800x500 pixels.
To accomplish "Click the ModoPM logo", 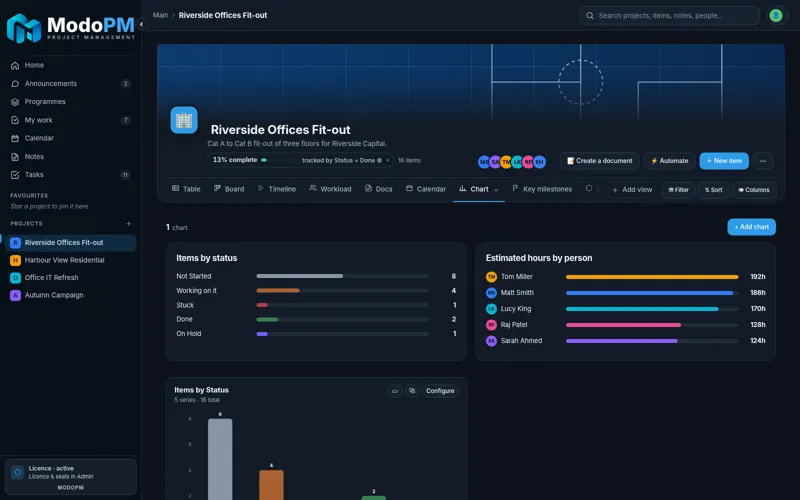I will pos(71,28).
